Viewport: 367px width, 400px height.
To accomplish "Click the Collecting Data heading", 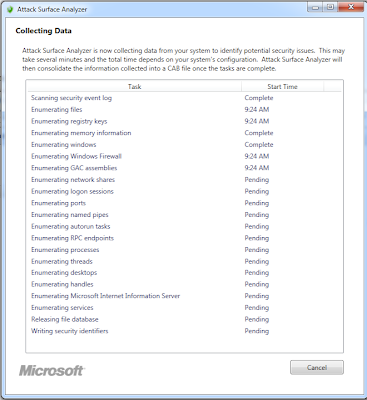I will coord(43,31).
